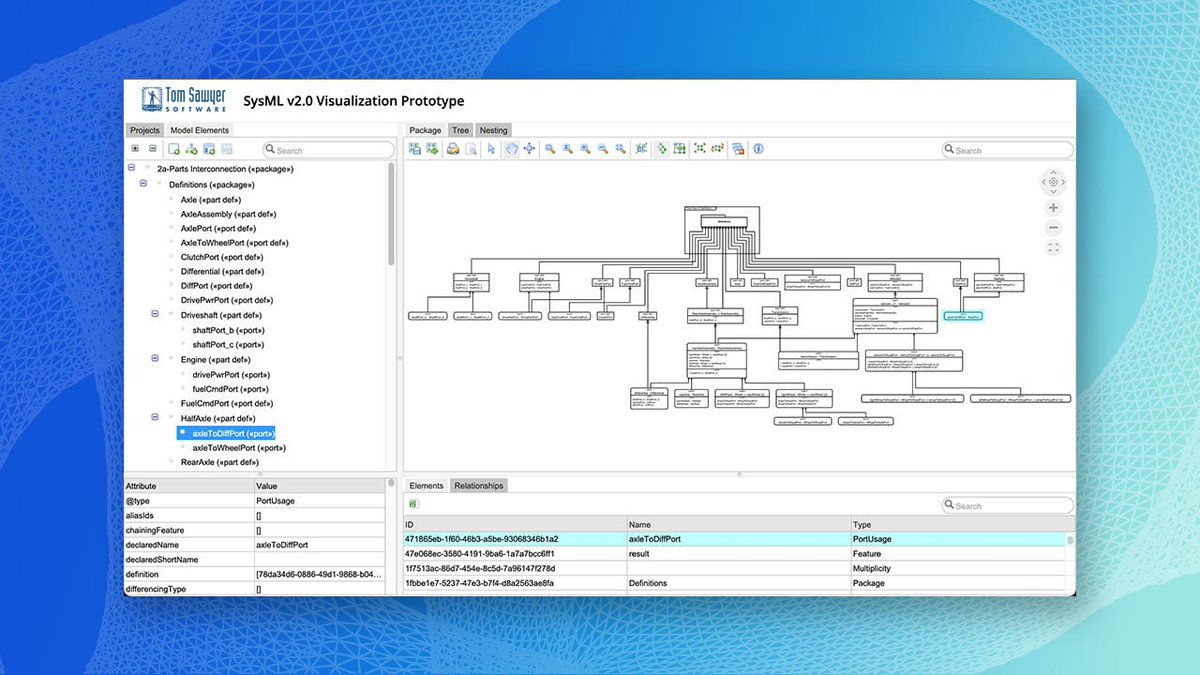The height and width of the screenshot is (675, 1200).
Task: Select FuelCmdPort port def tree item
Action: 227,403
